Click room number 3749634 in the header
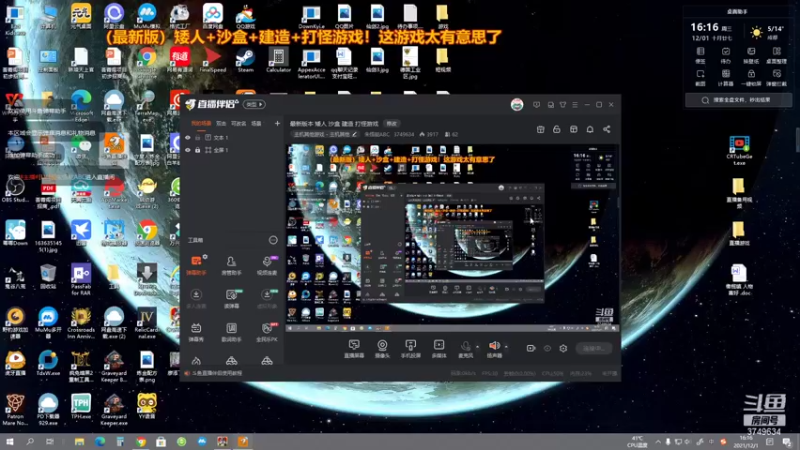Image resolution: width=800 pixels, height=450 pixels. [x=404, y=135]
